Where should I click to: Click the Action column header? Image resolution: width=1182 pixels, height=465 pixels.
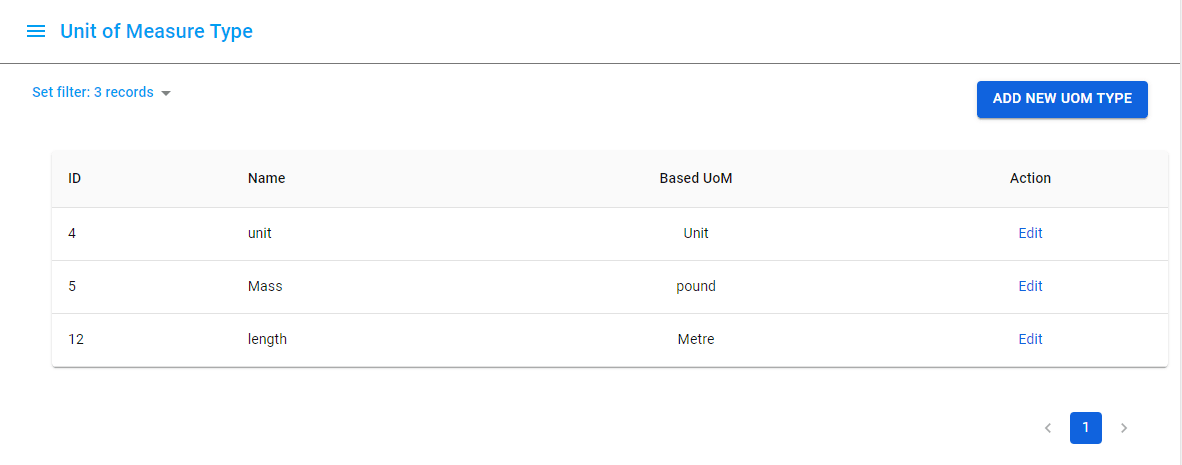point(1030,178)
